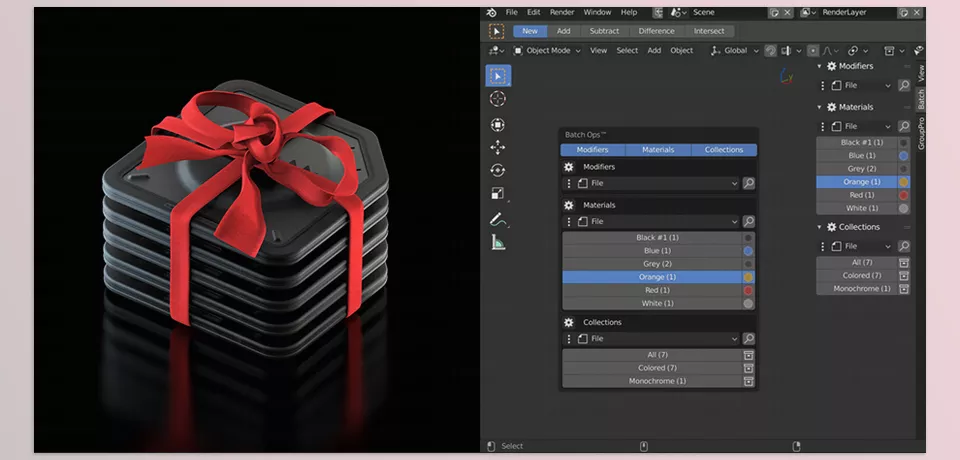Click search icon in popup Materials row
The height and width of the screenshot is (460, 960).
748,221
